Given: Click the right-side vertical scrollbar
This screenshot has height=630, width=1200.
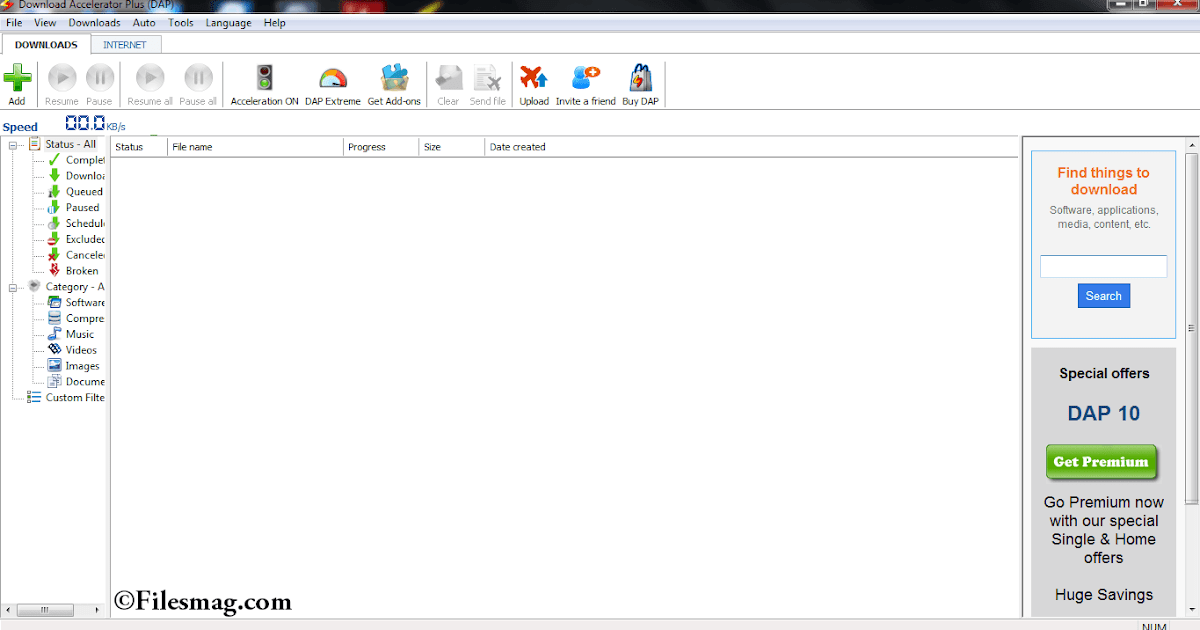Looking at the screenshot, I should (1191, 328).
